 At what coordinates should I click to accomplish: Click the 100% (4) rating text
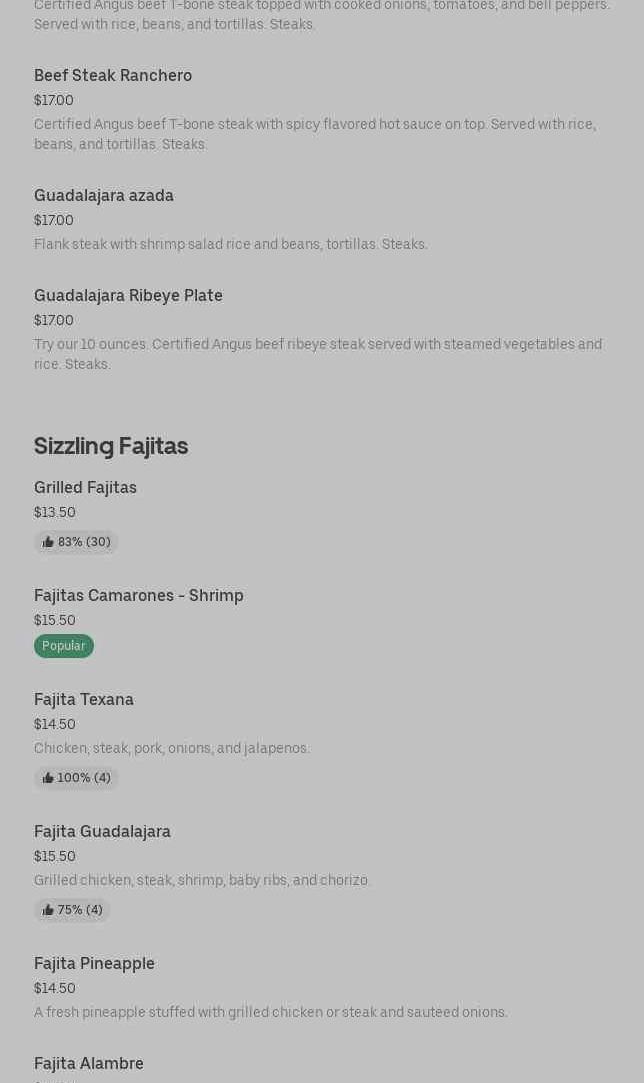[84, 778]
